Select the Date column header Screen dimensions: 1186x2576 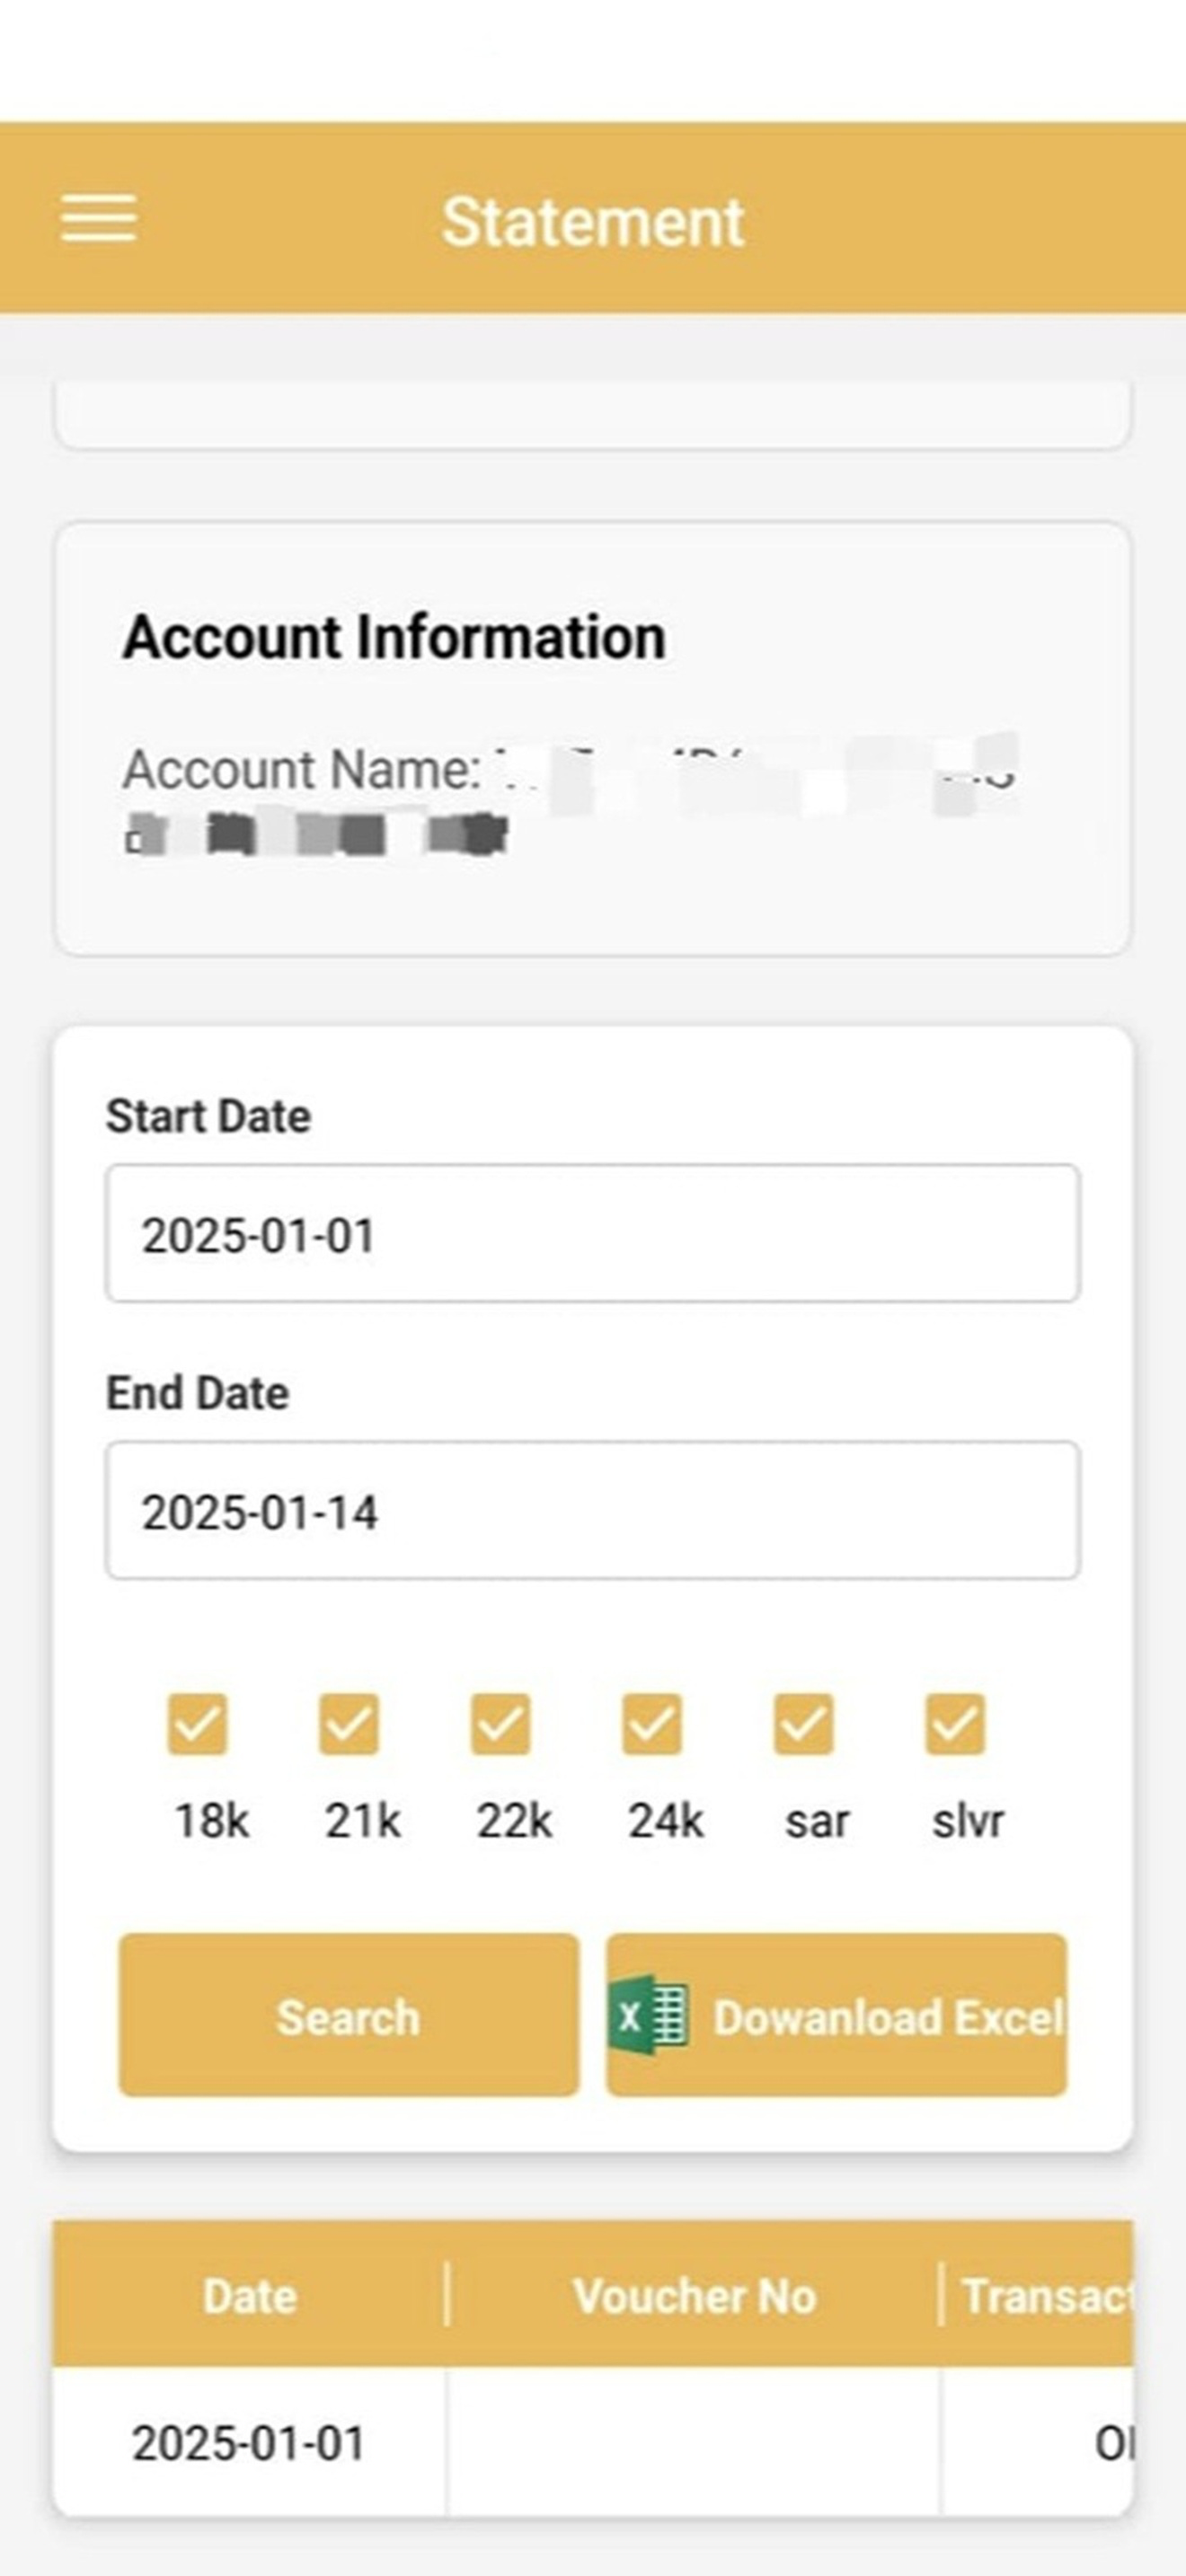tap(250, 2296)
